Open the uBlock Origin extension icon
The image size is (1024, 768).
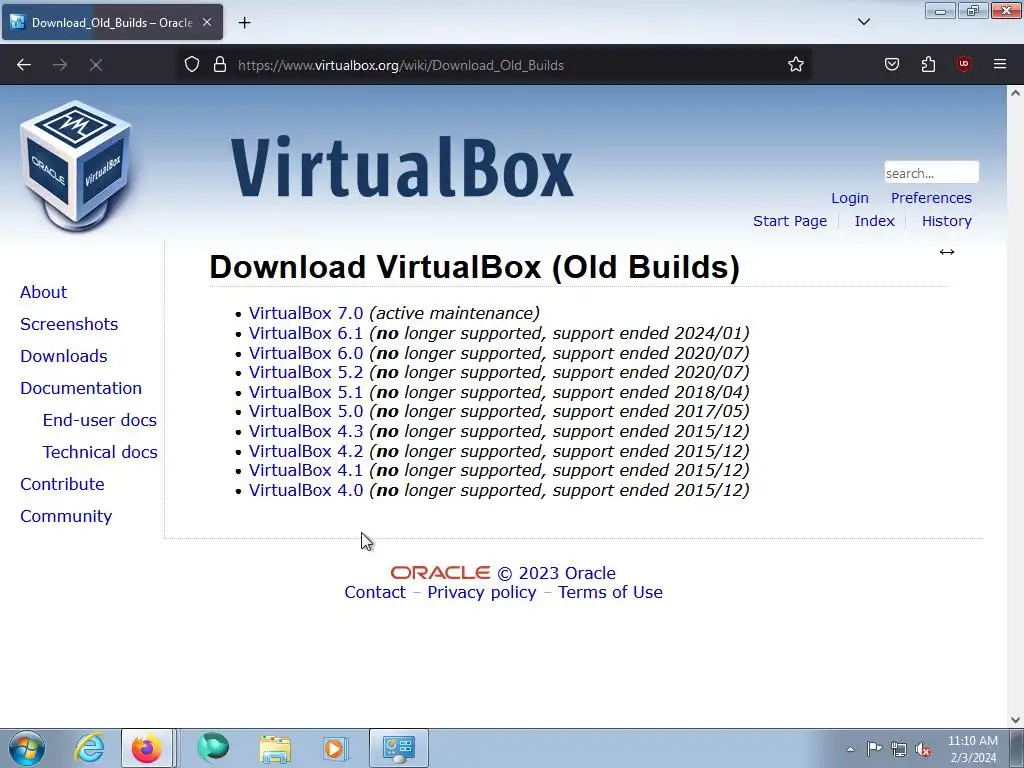(x=963, y=65)
